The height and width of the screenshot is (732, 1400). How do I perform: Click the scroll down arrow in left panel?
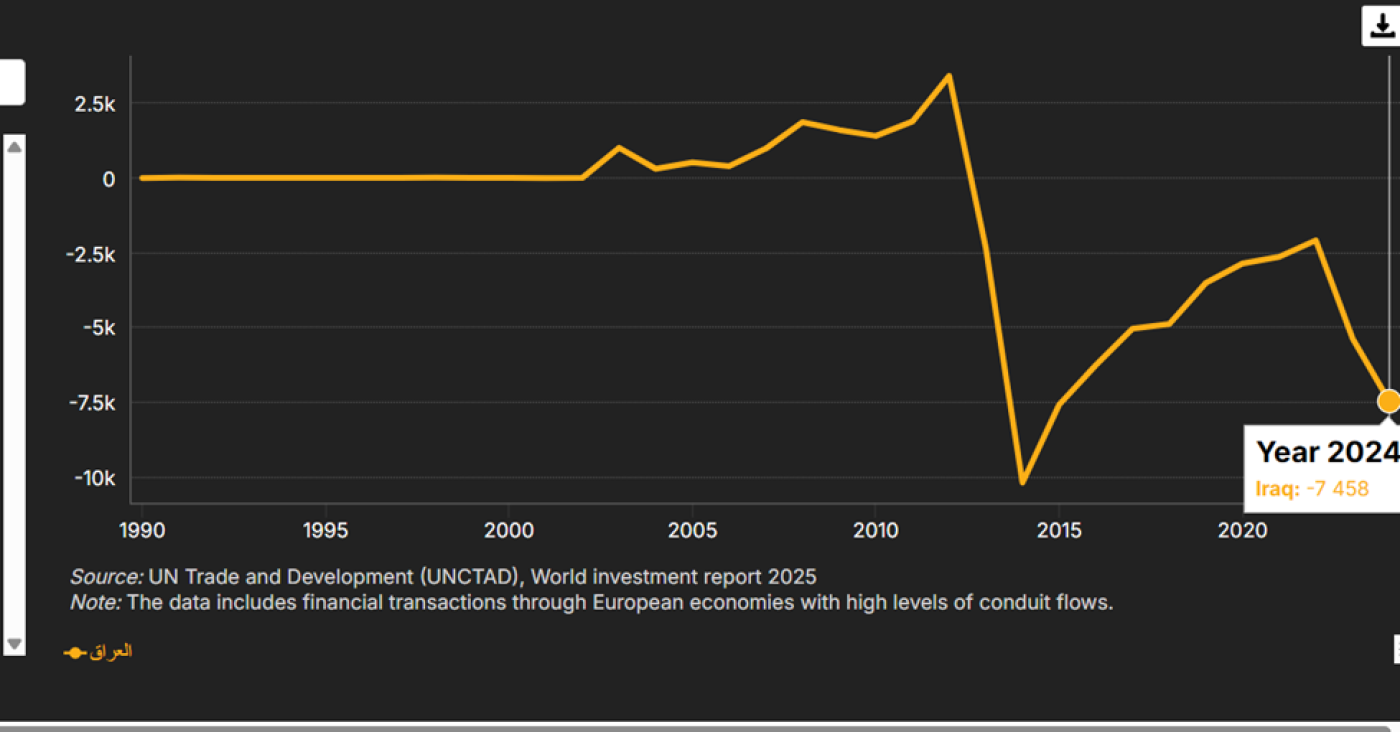[14, 643]
